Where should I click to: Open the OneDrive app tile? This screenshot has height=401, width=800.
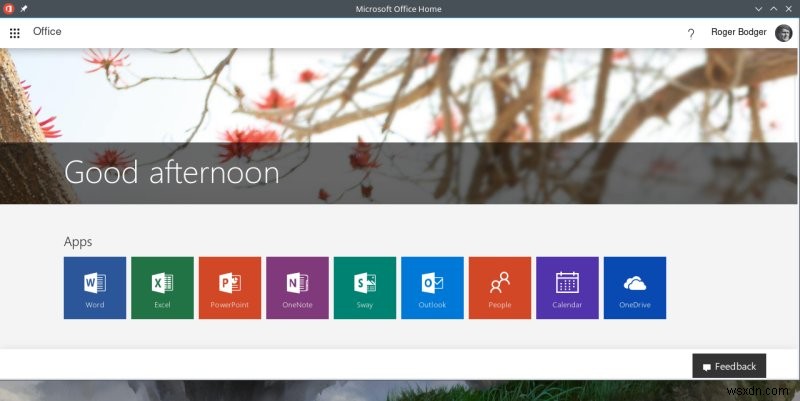(635, 288)
